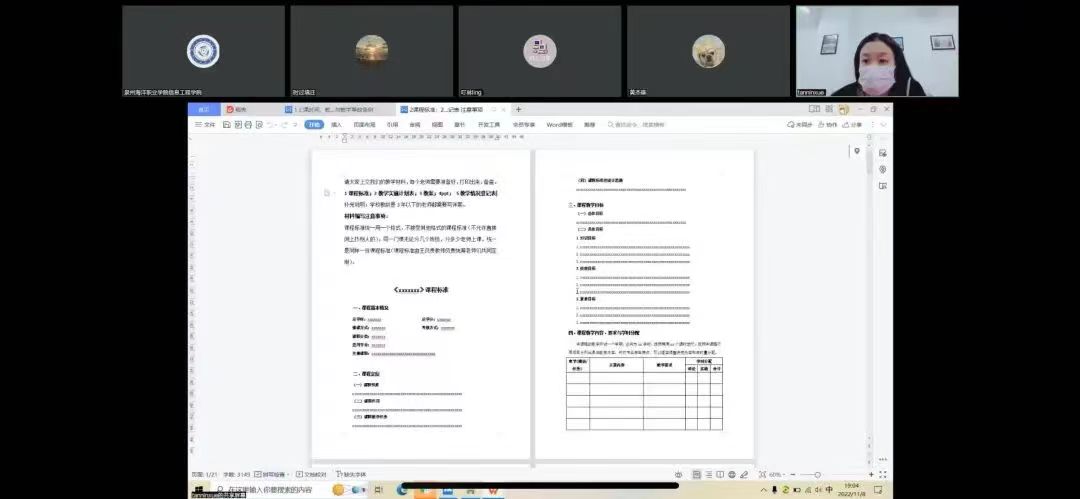
Task: Open the WPS 文件 menu
Action: [207, 125]
